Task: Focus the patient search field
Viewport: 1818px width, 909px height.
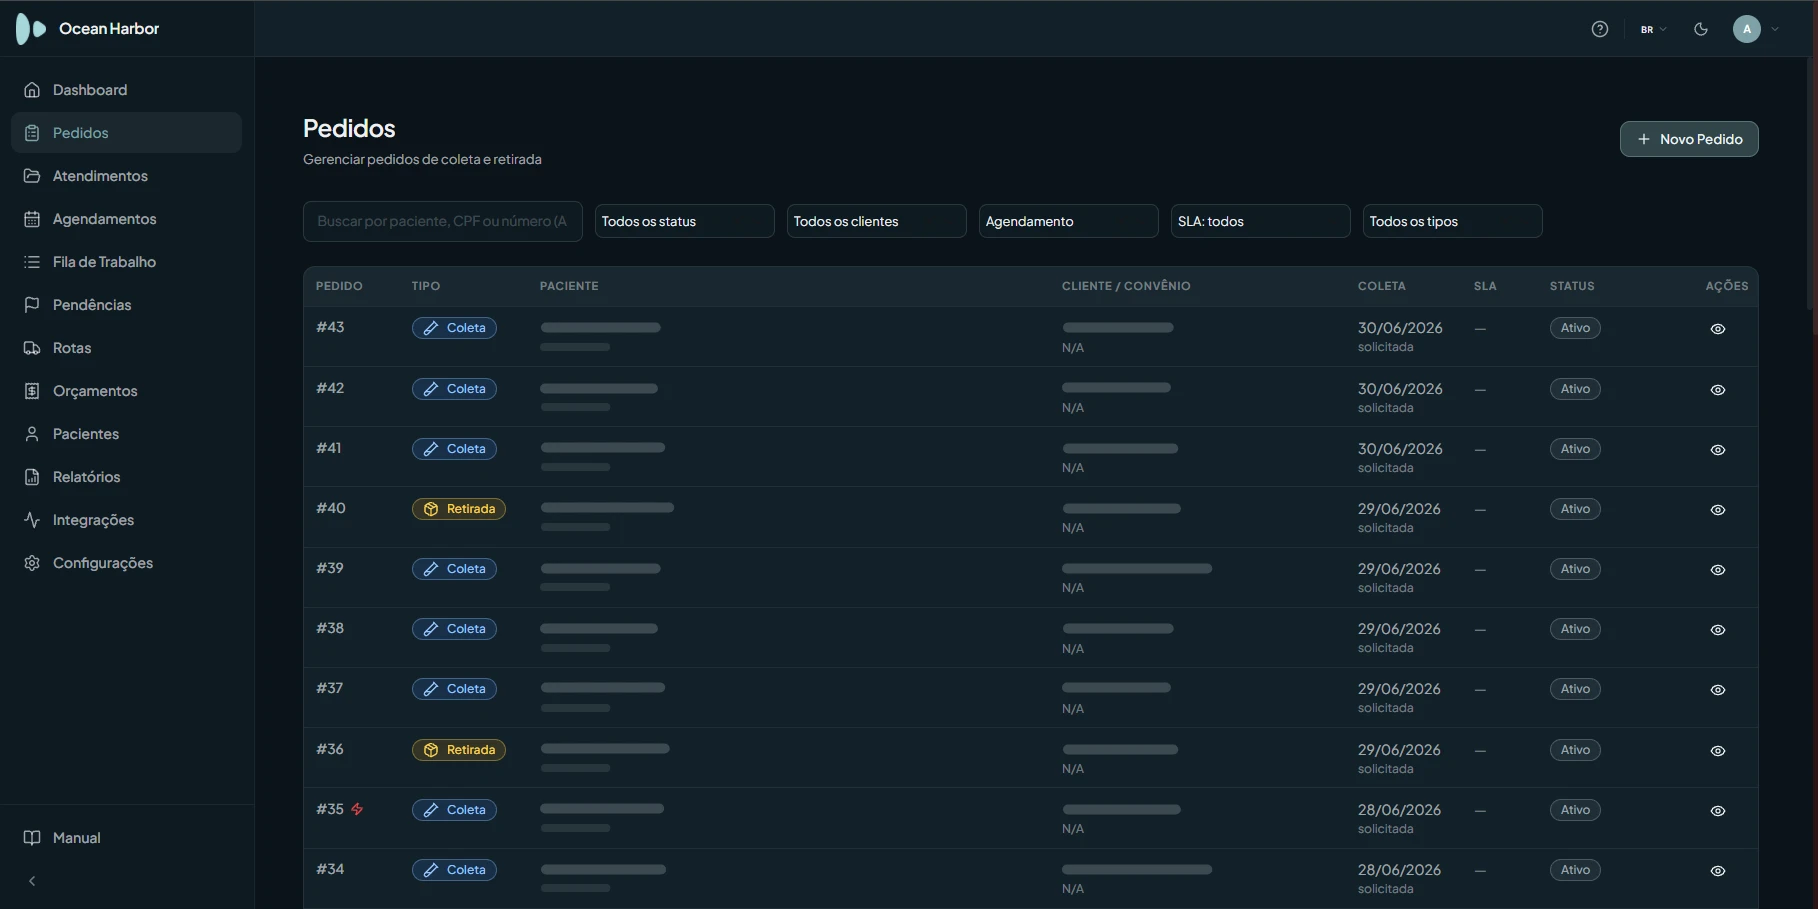Action: coord(443,221)
